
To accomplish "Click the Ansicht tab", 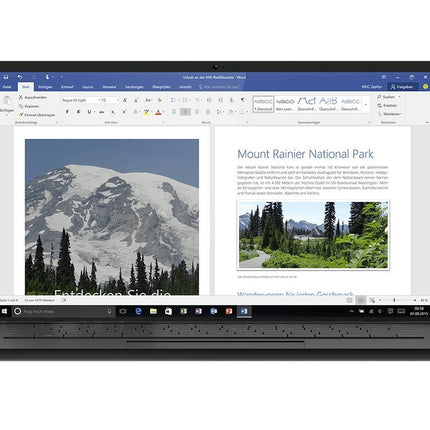I will (x=185, y=87).
